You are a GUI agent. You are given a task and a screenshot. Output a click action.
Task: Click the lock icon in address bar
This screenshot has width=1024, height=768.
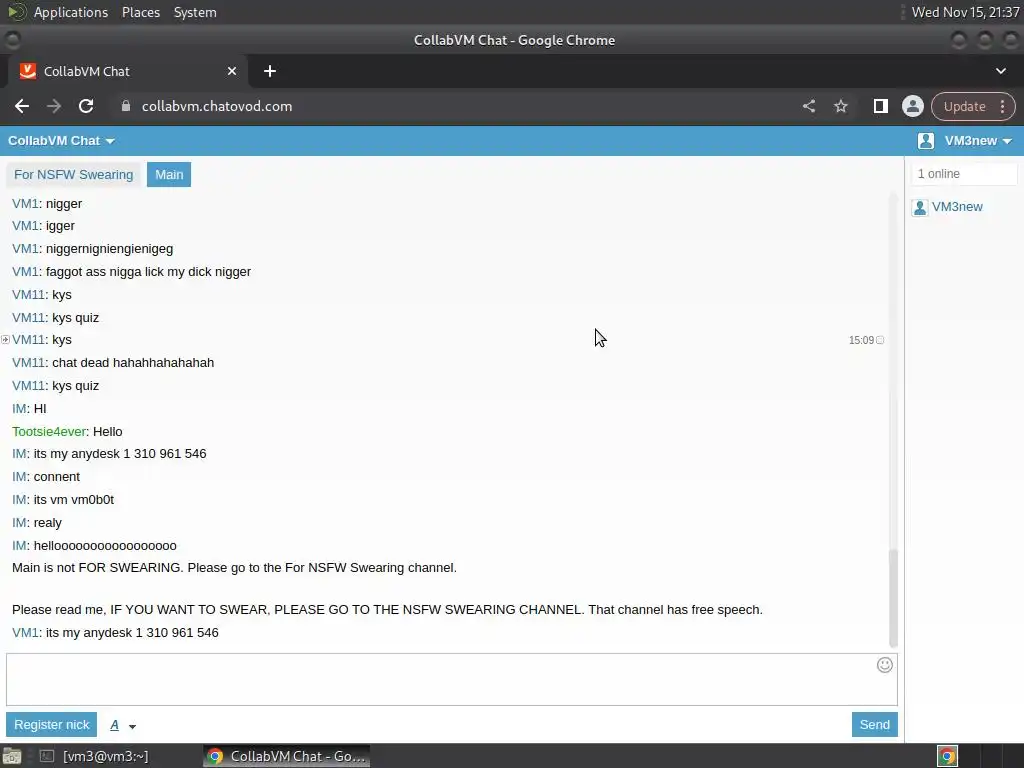click(126, 106)
